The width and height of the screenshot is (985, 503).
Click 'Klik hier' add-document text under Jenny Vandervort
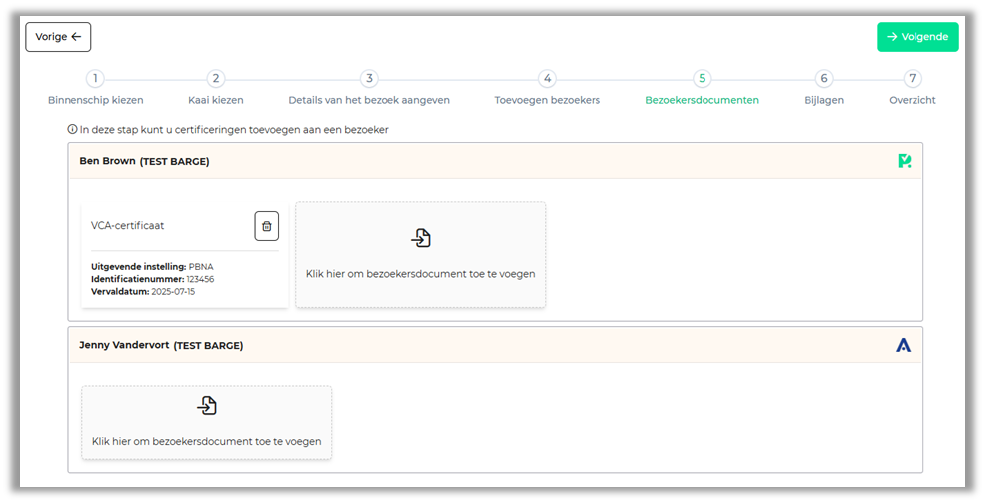pyautogui.click(x=207, y=441)
